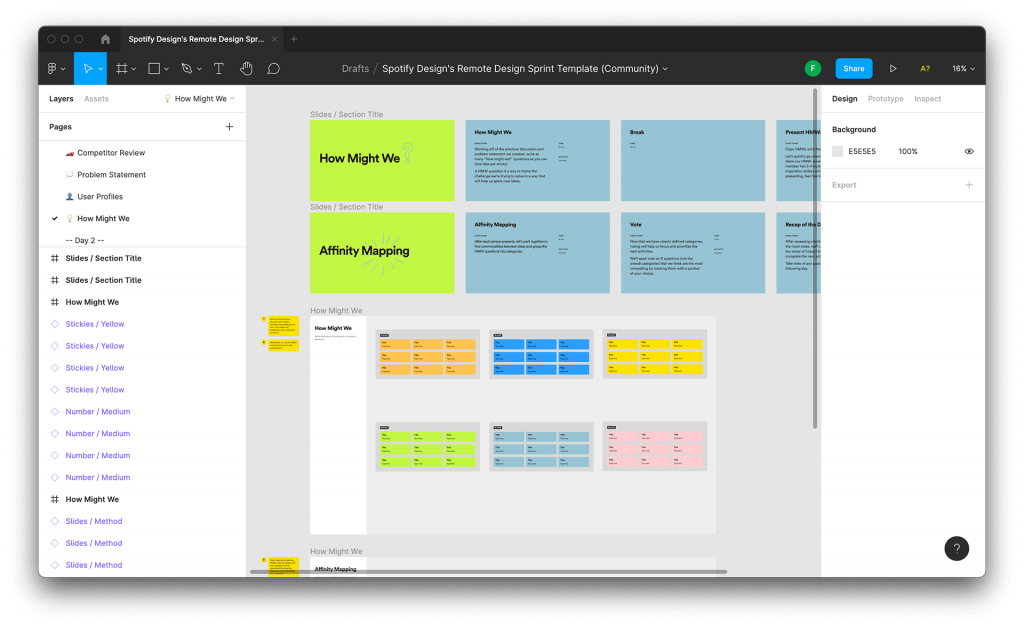
Task: Click component icon of first Stickies / Yellow layer
Action: pyautogui.click(x=55, y=324)
